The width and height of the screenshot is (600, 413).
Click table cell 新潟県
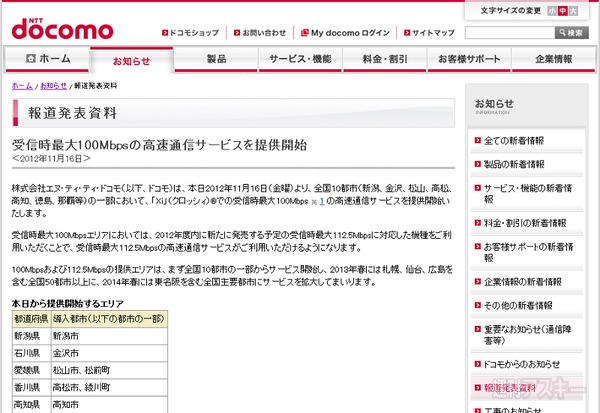pos(31,336)
